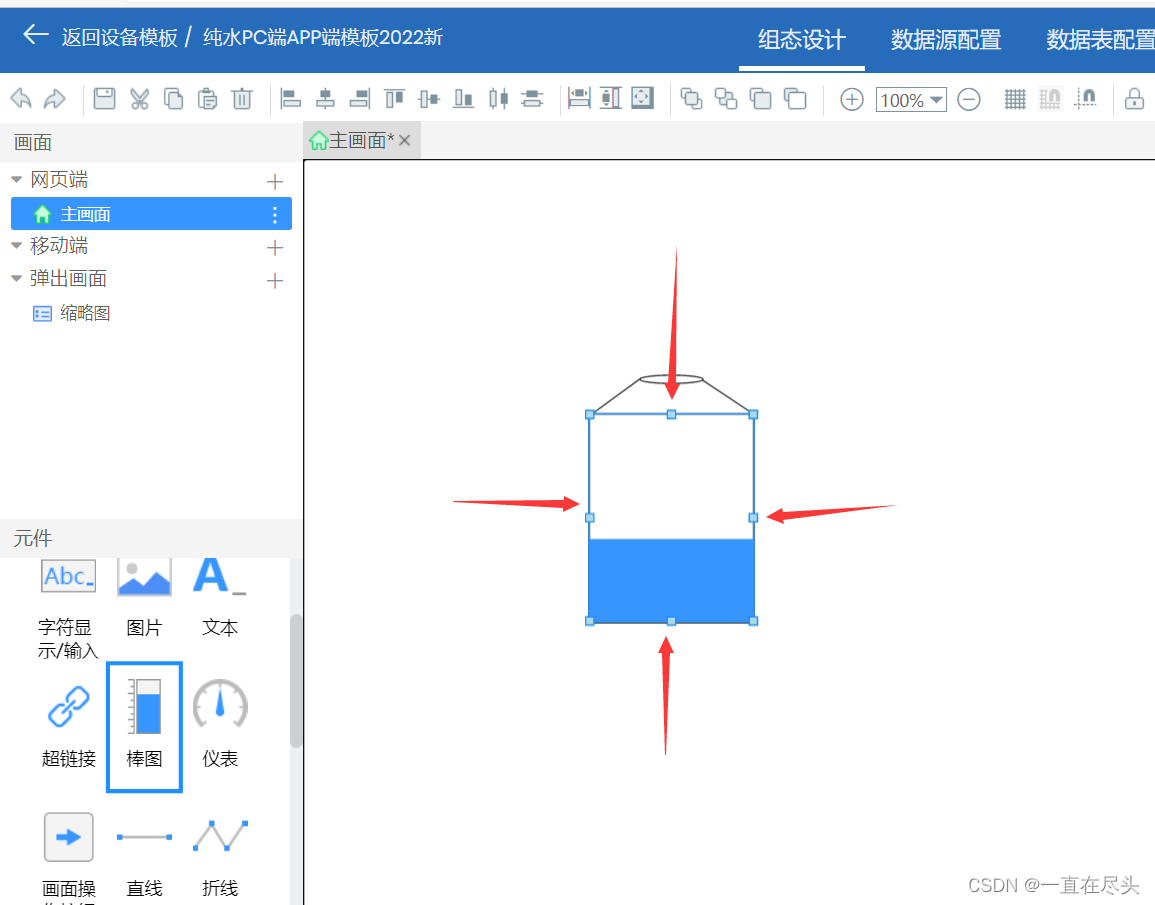Select the 超链接 hyperlink element
Image resolution: width=1155 pixels, height=905 pixels.
68,705
